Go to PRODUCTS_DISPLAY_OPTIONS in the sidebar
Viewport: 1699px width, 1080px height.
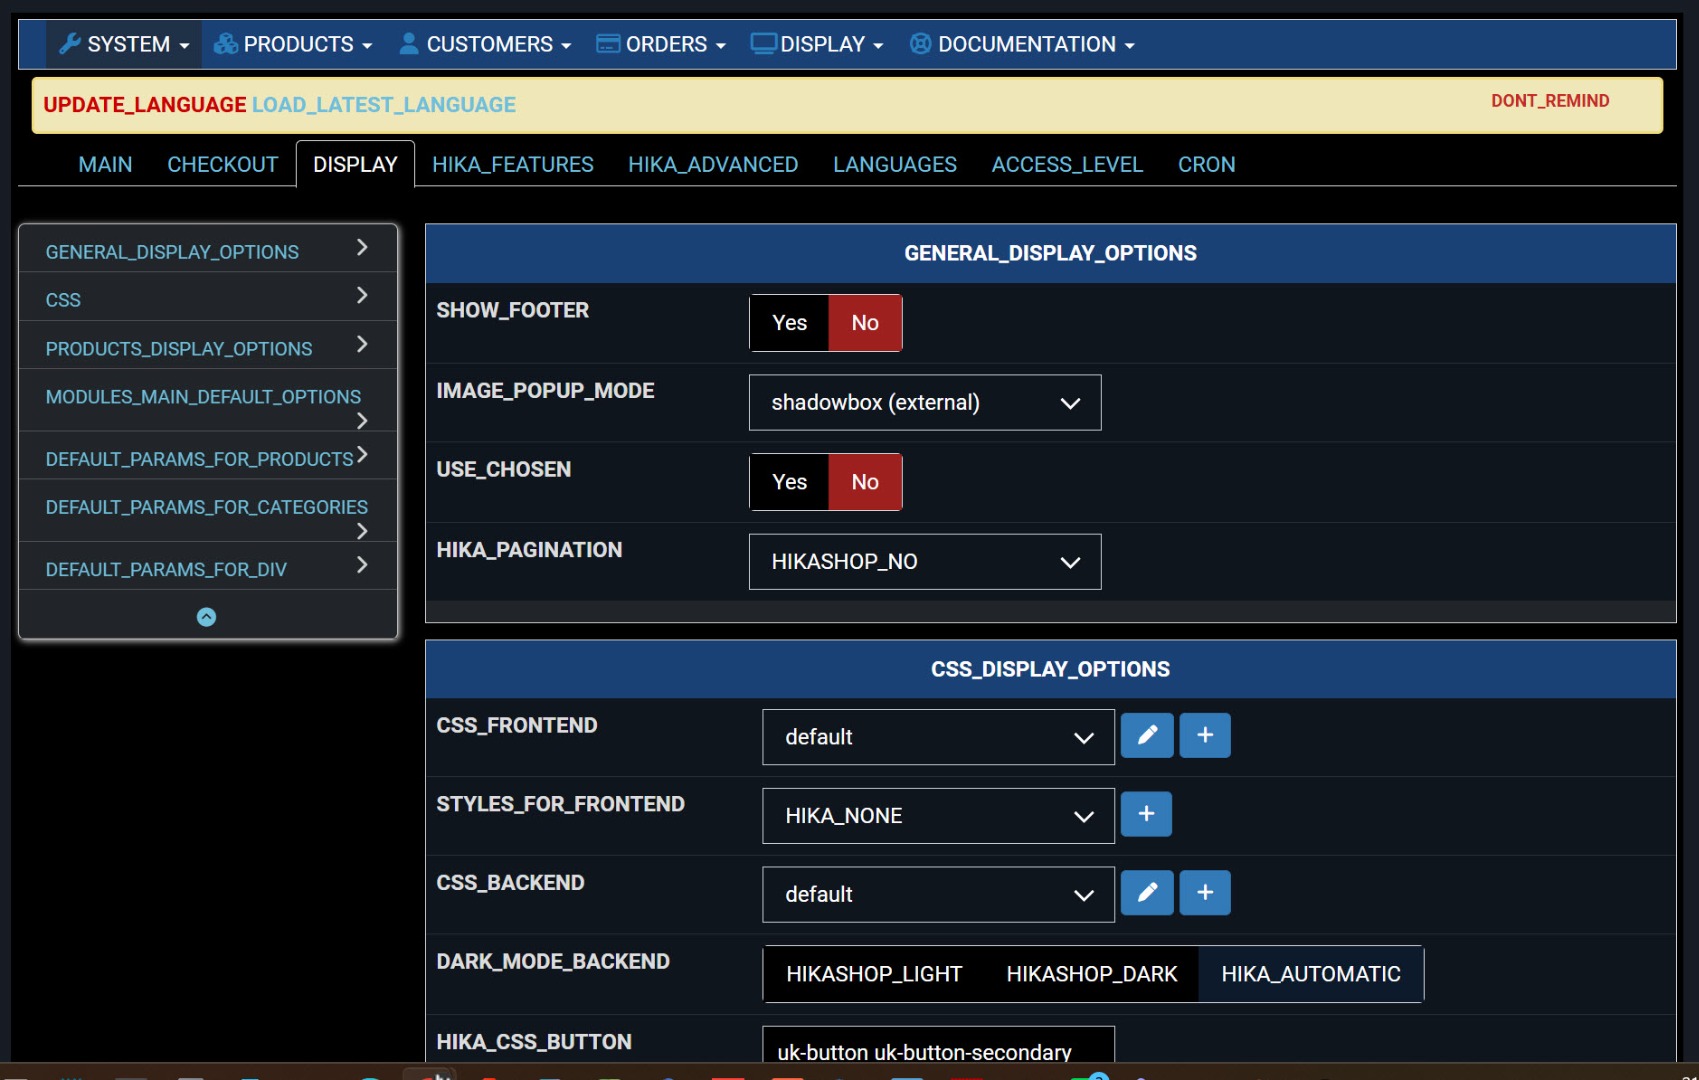tap(208, 346)
